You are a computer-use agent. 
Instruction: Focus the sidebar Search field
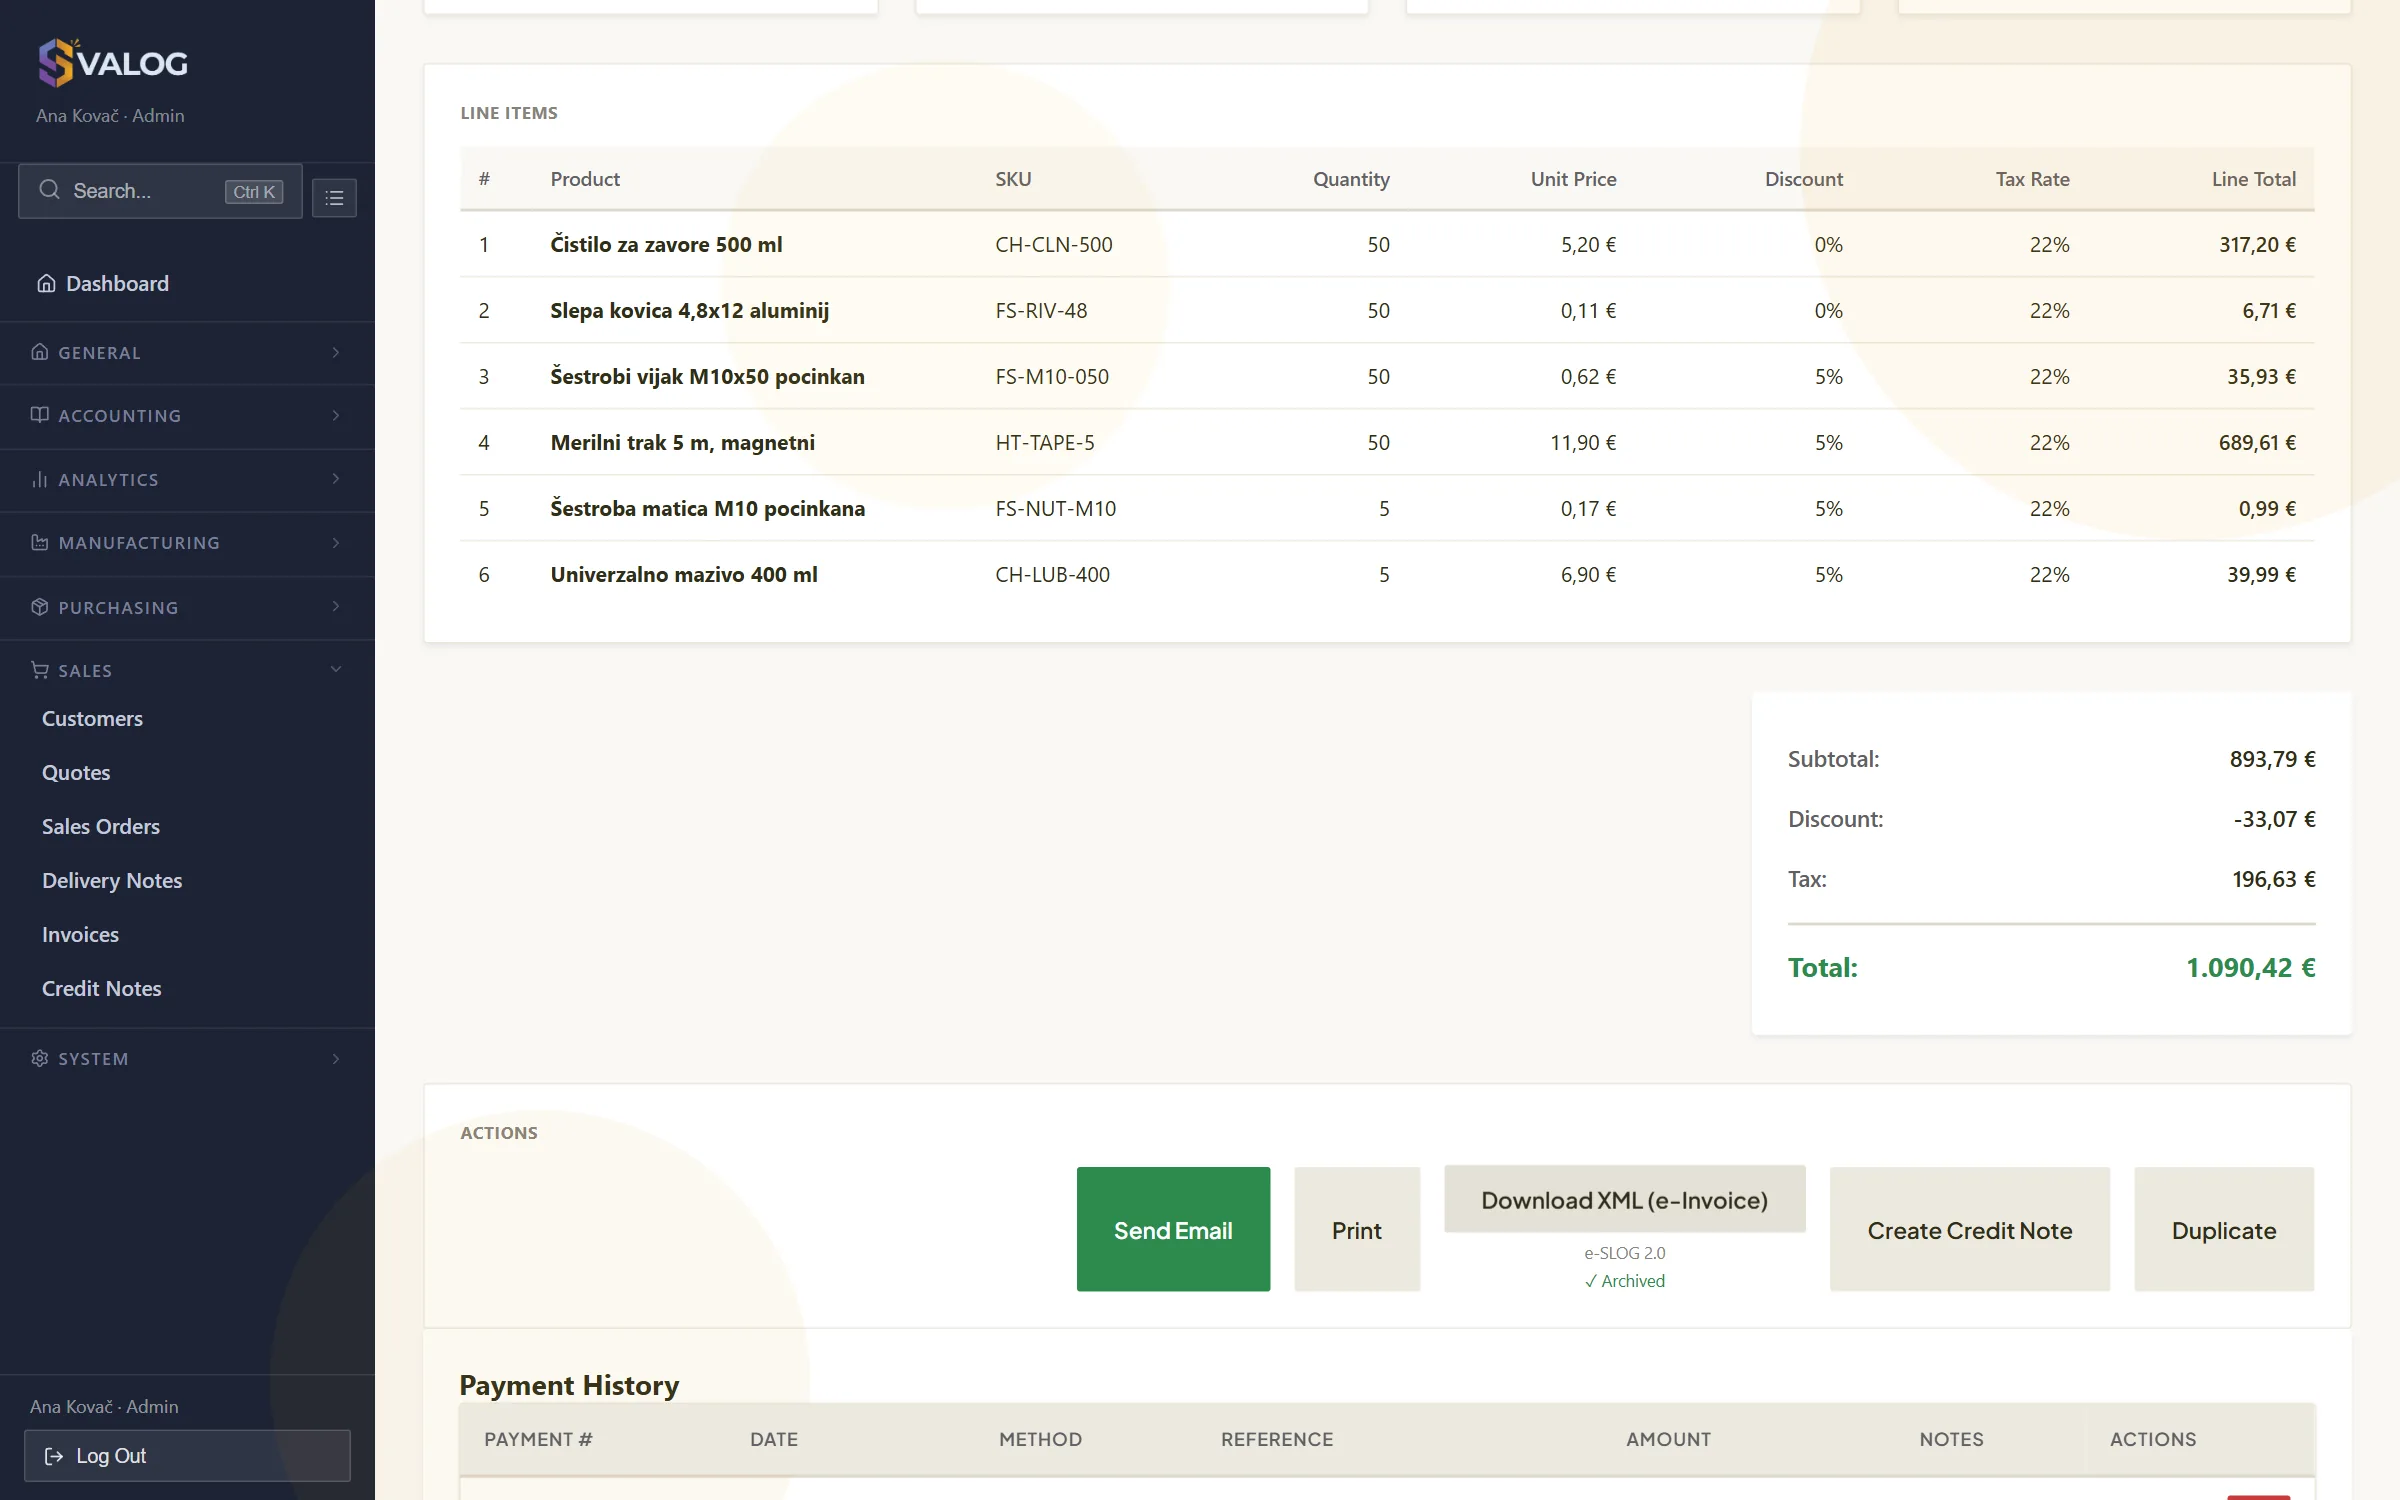click(x=160, y=191)
